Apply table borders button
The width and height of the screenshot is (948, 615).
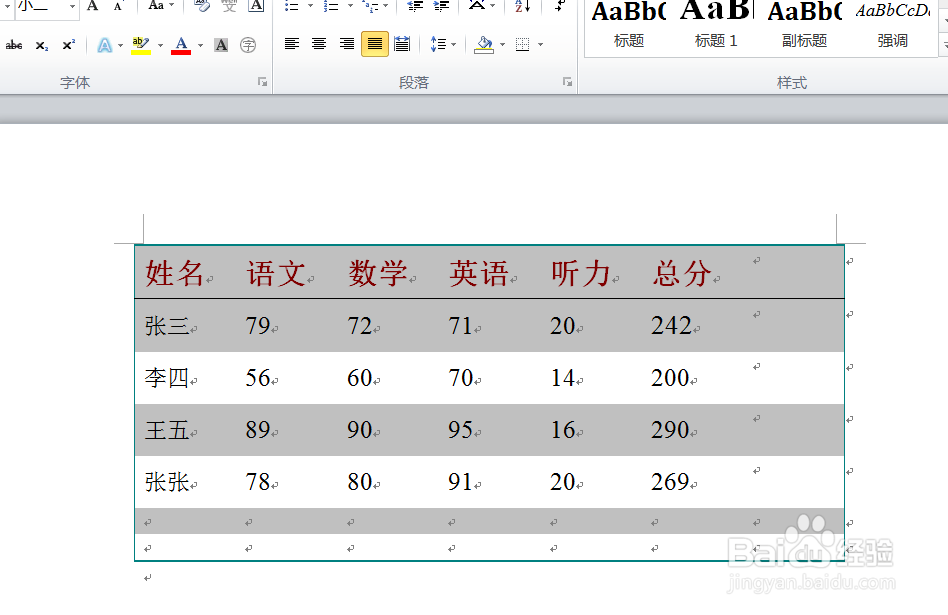pos(522,45)
